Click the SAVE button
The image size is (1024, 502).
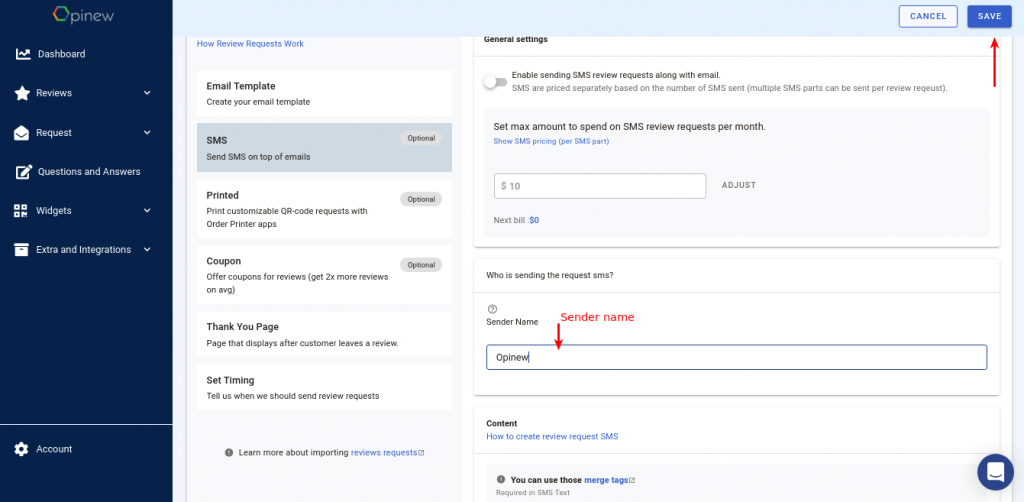coord(989,16)
